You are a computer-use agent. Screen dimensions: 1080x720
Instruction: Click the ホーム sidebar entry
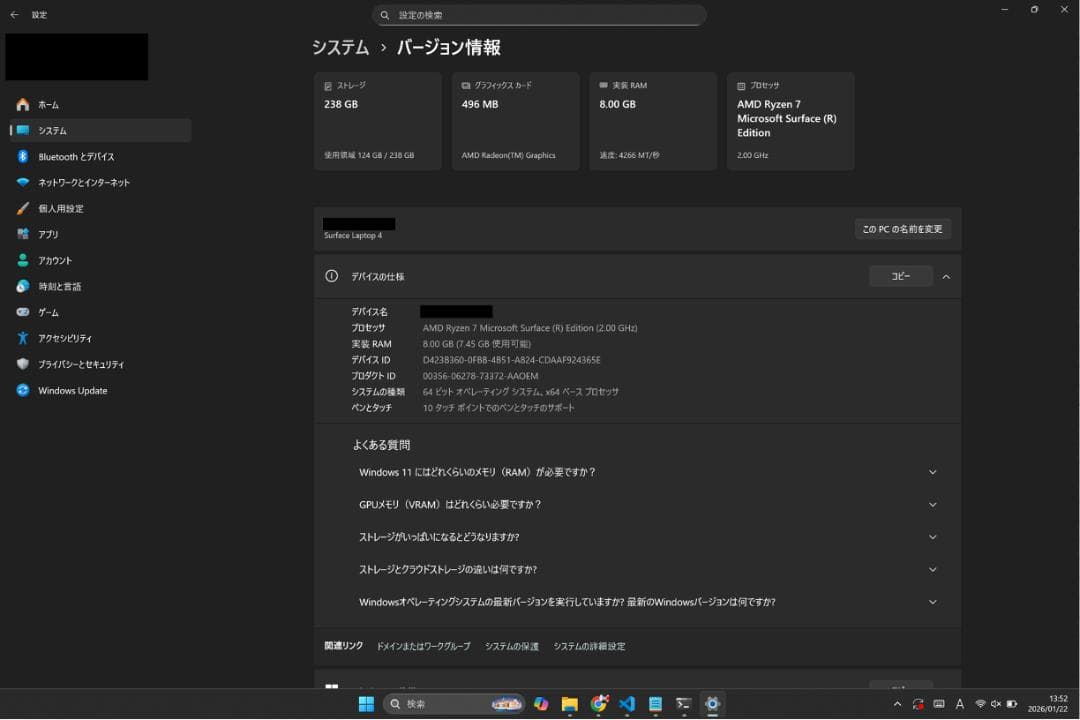(x=55, y=104)
